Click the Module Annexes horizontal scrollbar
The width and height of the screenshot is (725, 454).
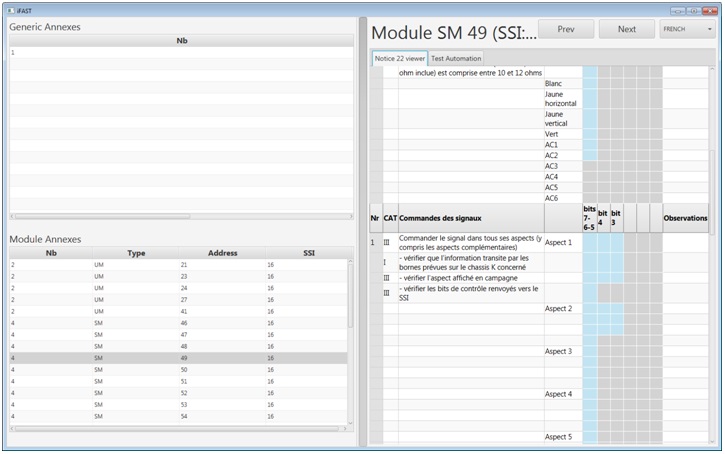point(177,429)
